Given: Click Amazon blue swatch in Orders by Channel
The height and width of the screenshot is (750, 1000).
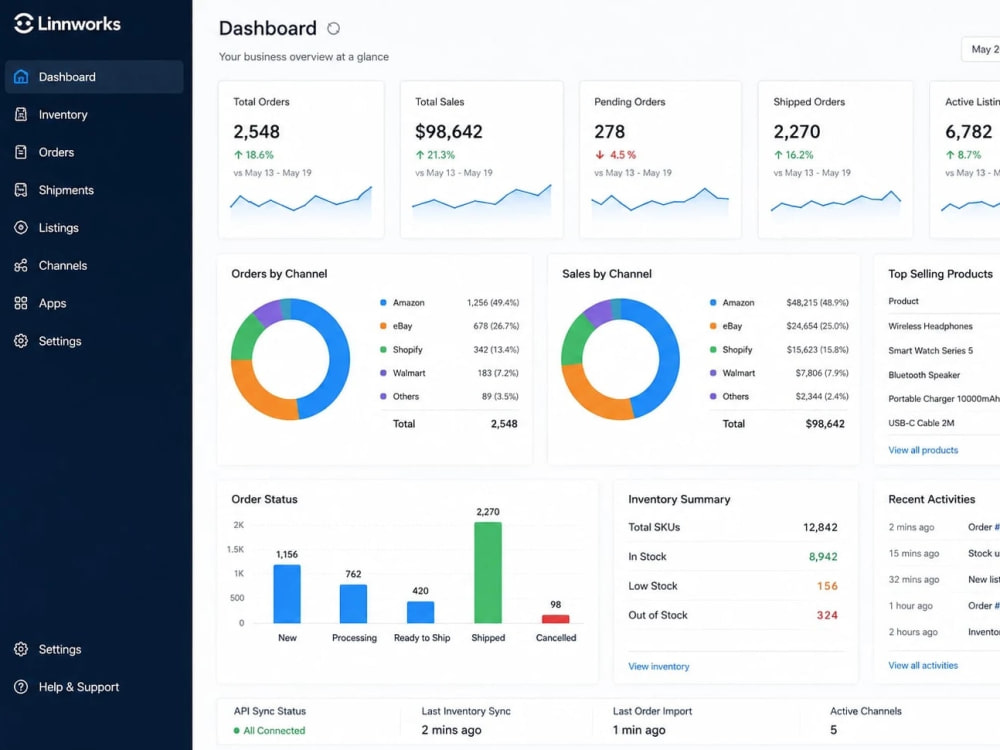Looking at the screenshot, I should (383, 303).
